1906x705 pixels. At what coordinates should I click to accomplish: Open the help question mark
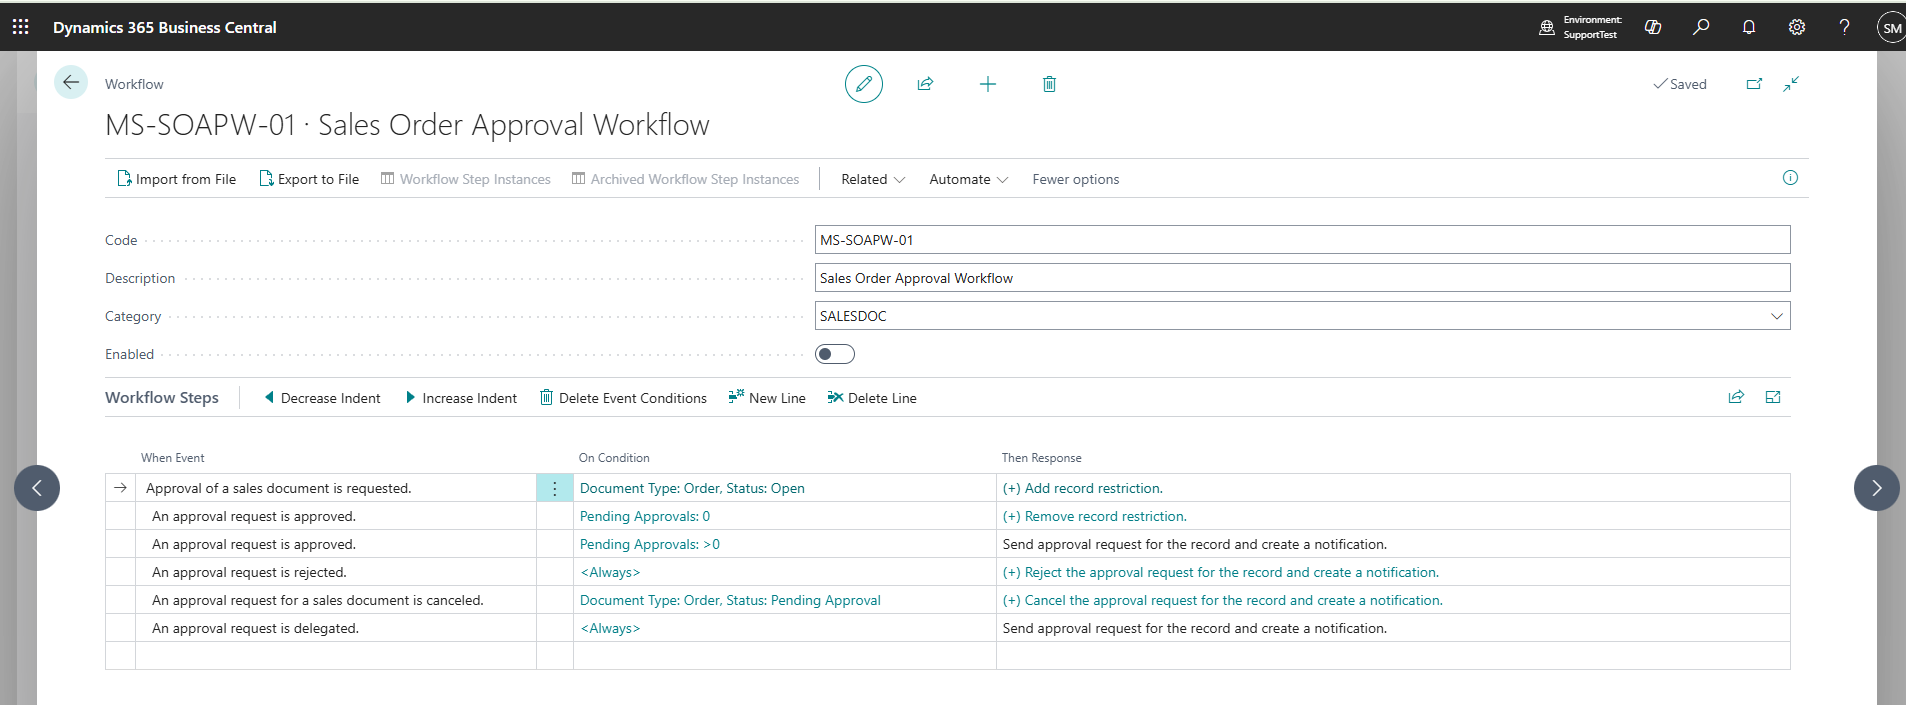(1844, 27)
